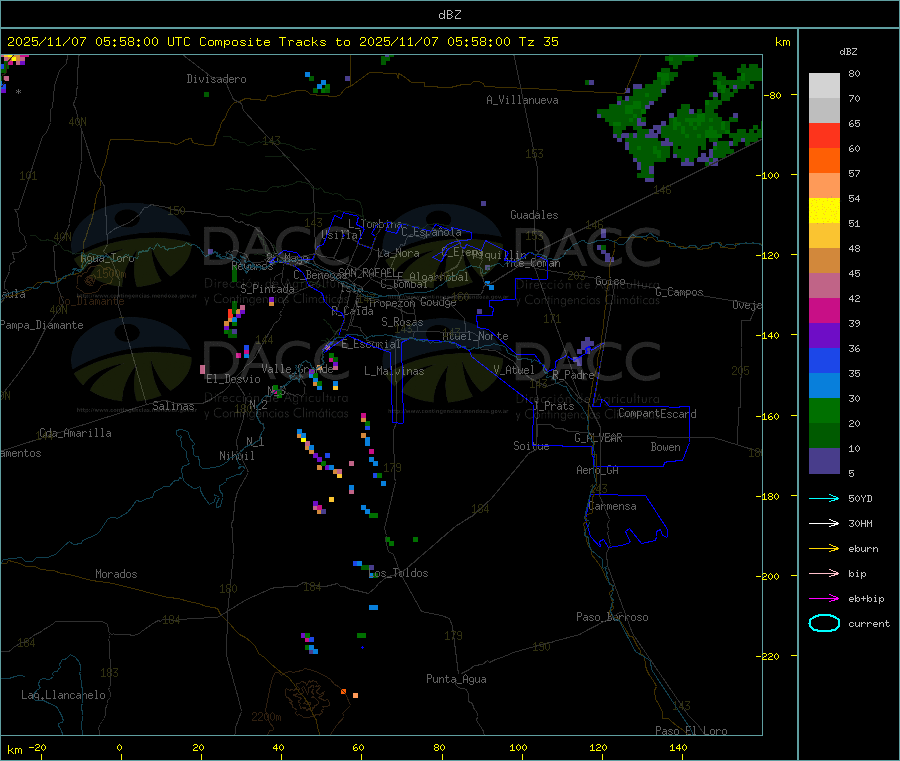Viewport: 900px width, 761px height.
Task: Click the A_Villanueva map label
Action: point(522,100)
